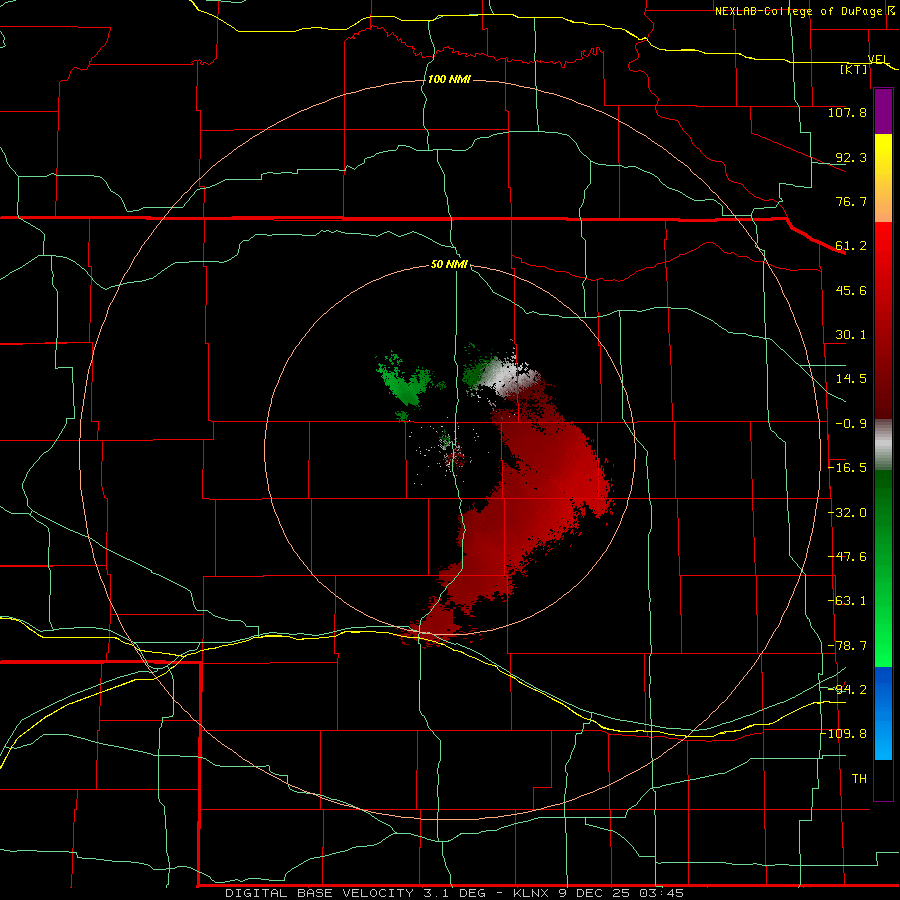Viewport: 900px width, 900px height.
Task: Click the -47.6 velocity scale value
Action: click(x=848, y=557)
